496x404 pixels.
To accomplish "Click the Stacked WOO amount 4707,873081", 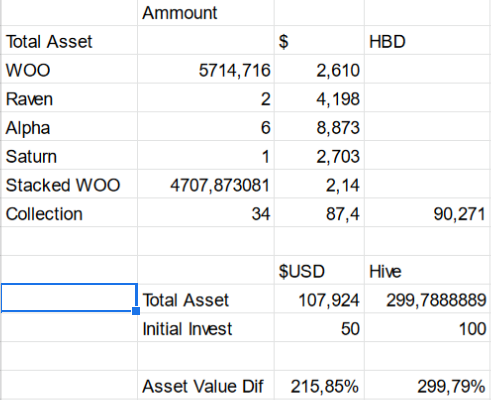I will tap(205, 184).
